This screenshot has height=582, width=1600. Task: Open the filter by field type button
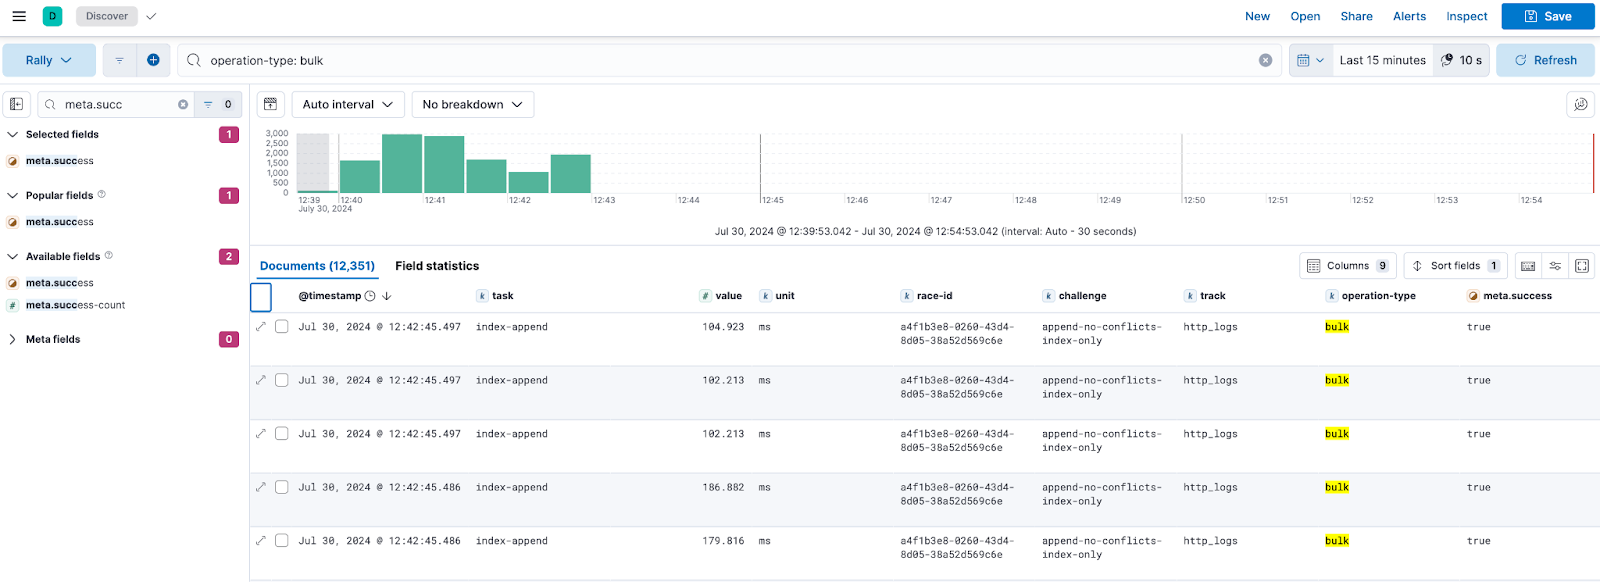click(218, 104)
